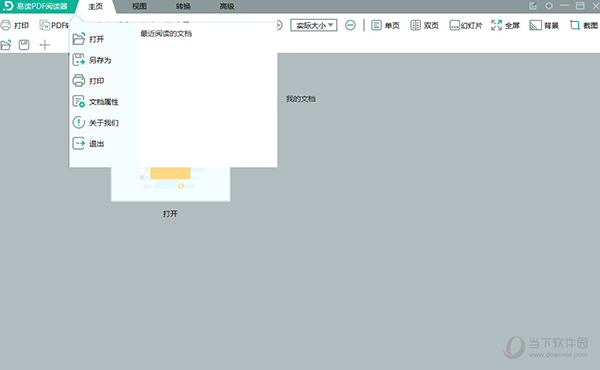This screenshot has width=600, height=370.
Task: Open the 背景 background option
Action: [544, 25]
